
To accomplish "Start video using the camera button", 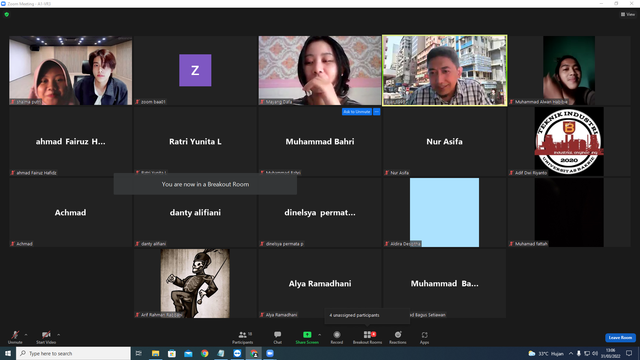I will (x=46, y=337).
